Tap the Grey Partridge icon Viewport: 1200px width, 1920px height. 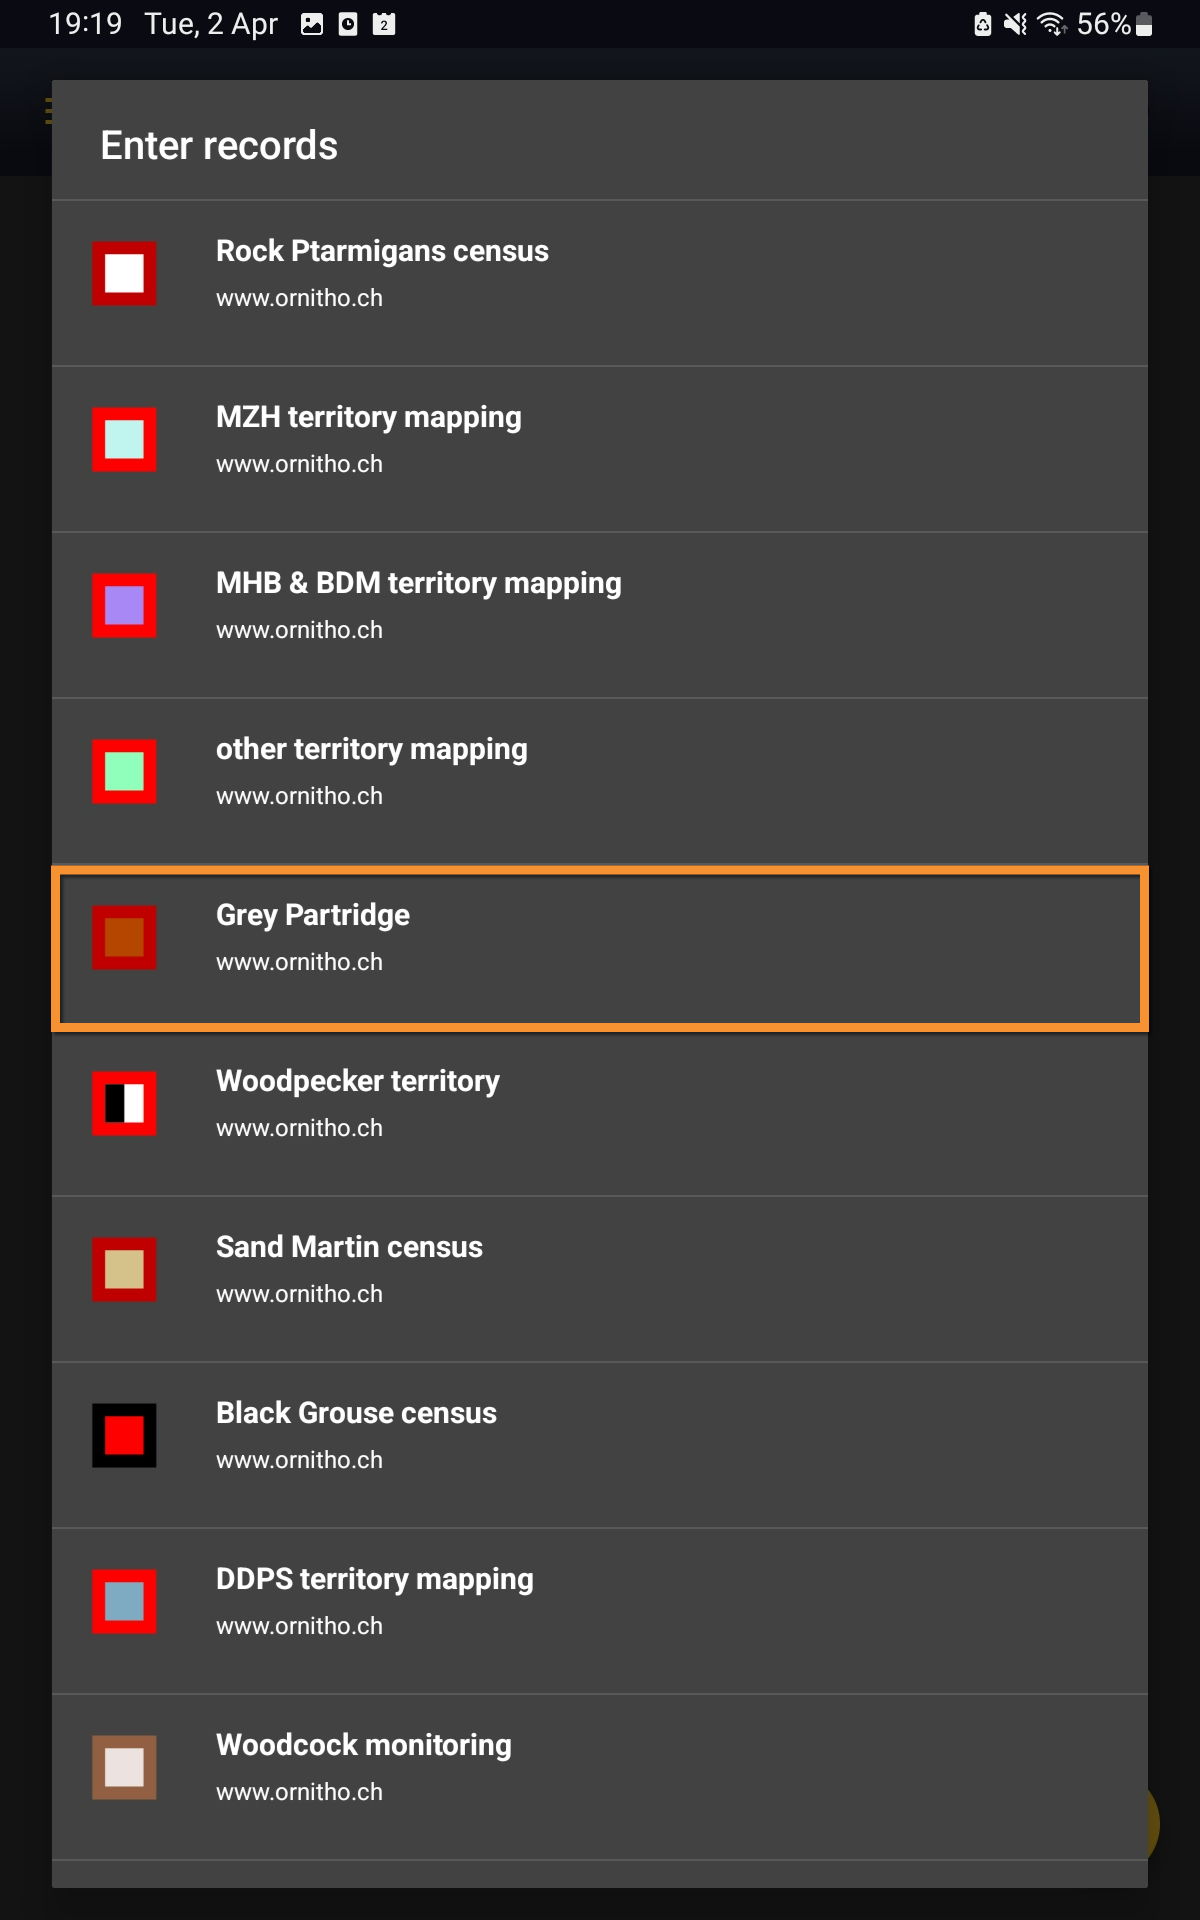[x=124, y=937]
